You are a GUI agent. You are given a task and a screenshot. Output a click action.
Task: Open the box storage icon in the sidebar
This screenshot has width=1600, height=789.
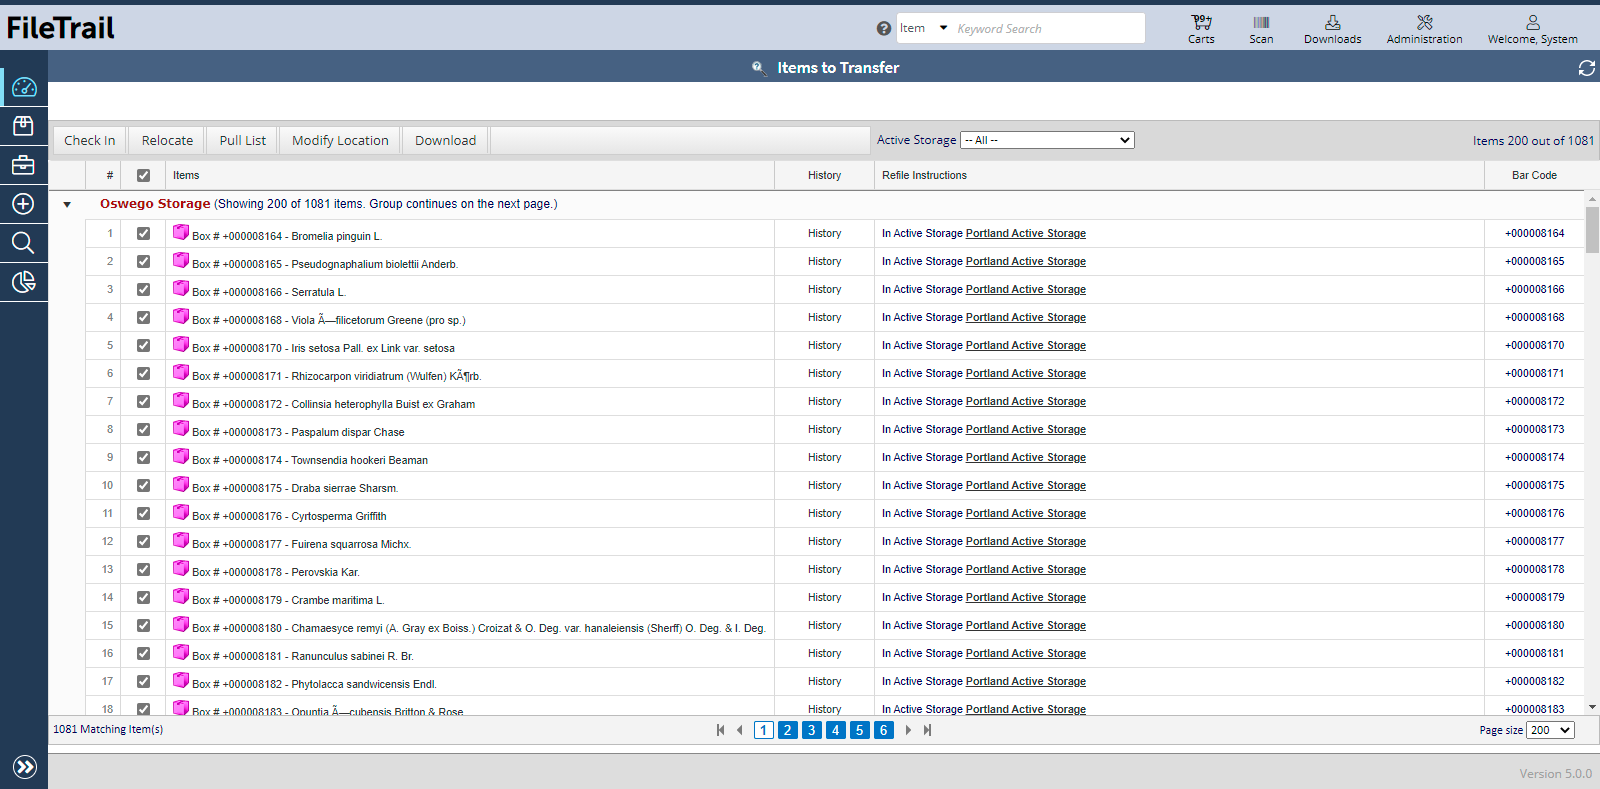pos(24,126)
